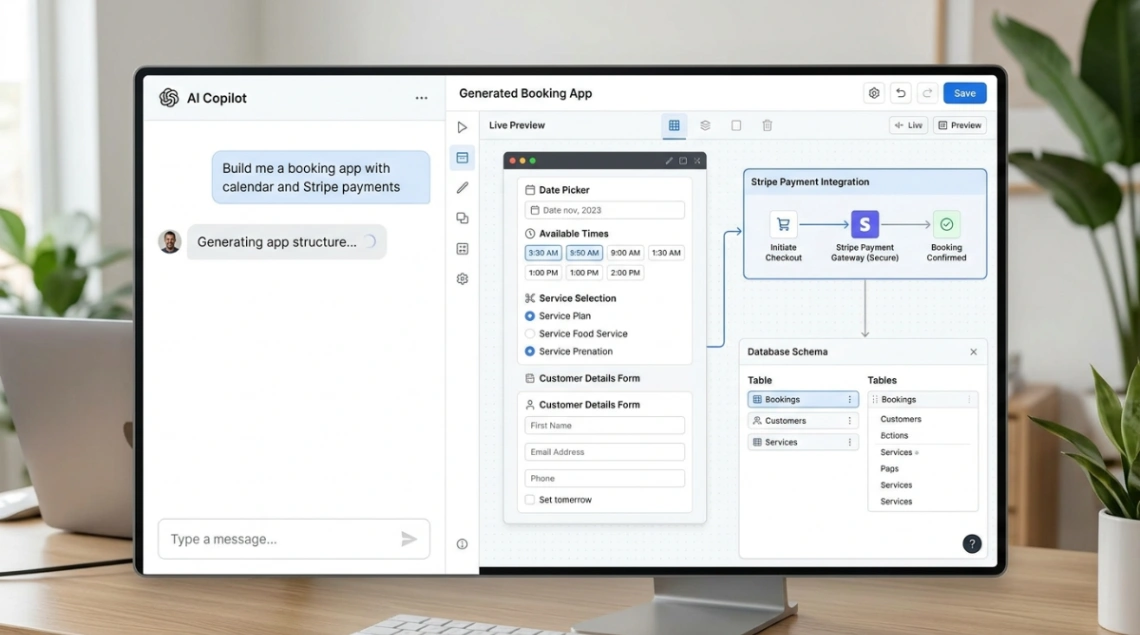The height and width of the screenshot is (635, 1140).
Task: Select the Services table entry on left
Action: pyautogui.click(x=803, y=442)
